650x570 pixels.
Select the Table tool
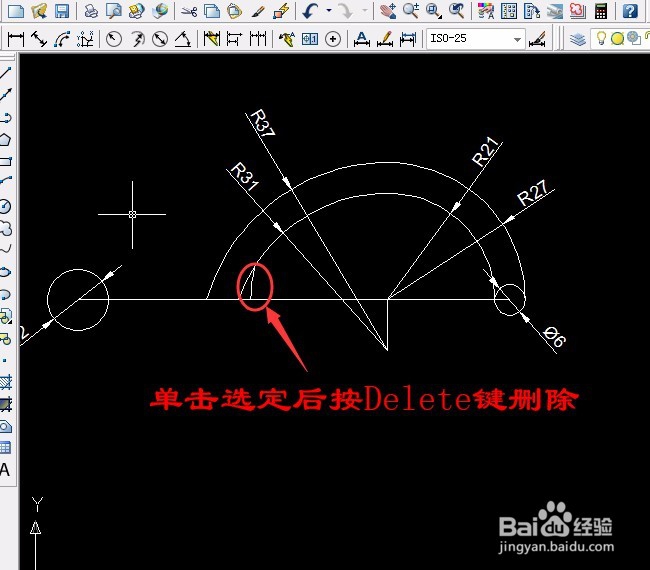(x=5, y=448)
